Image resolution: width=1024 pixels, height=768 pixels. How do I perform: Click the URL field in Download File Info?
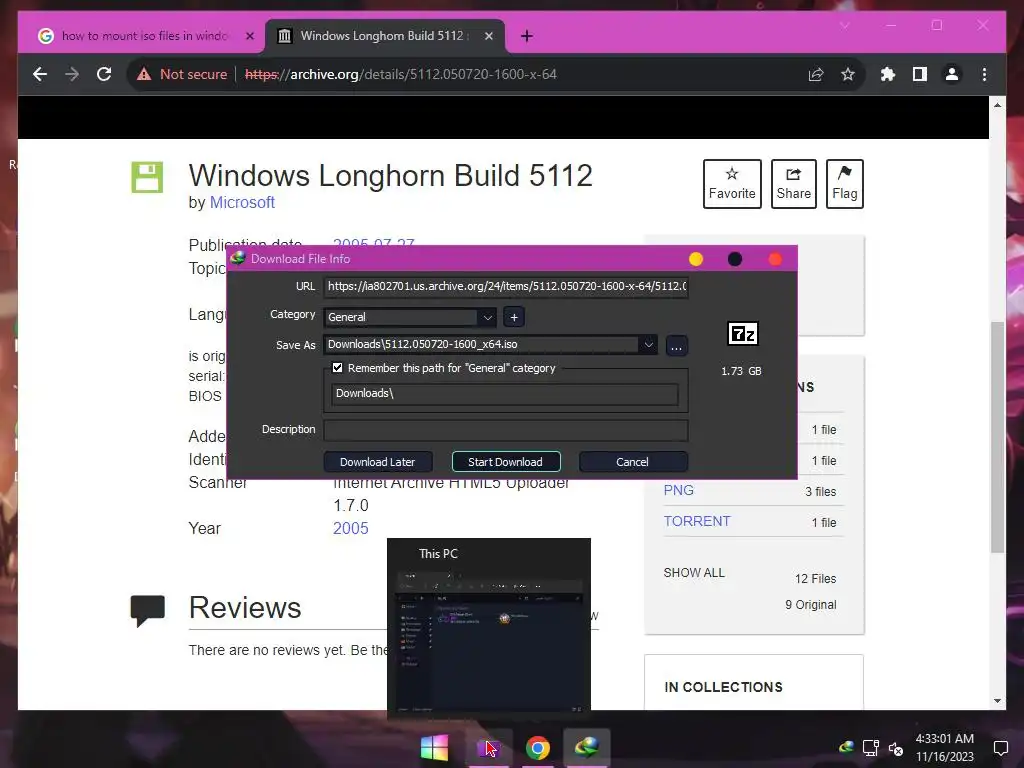point(505,286)
